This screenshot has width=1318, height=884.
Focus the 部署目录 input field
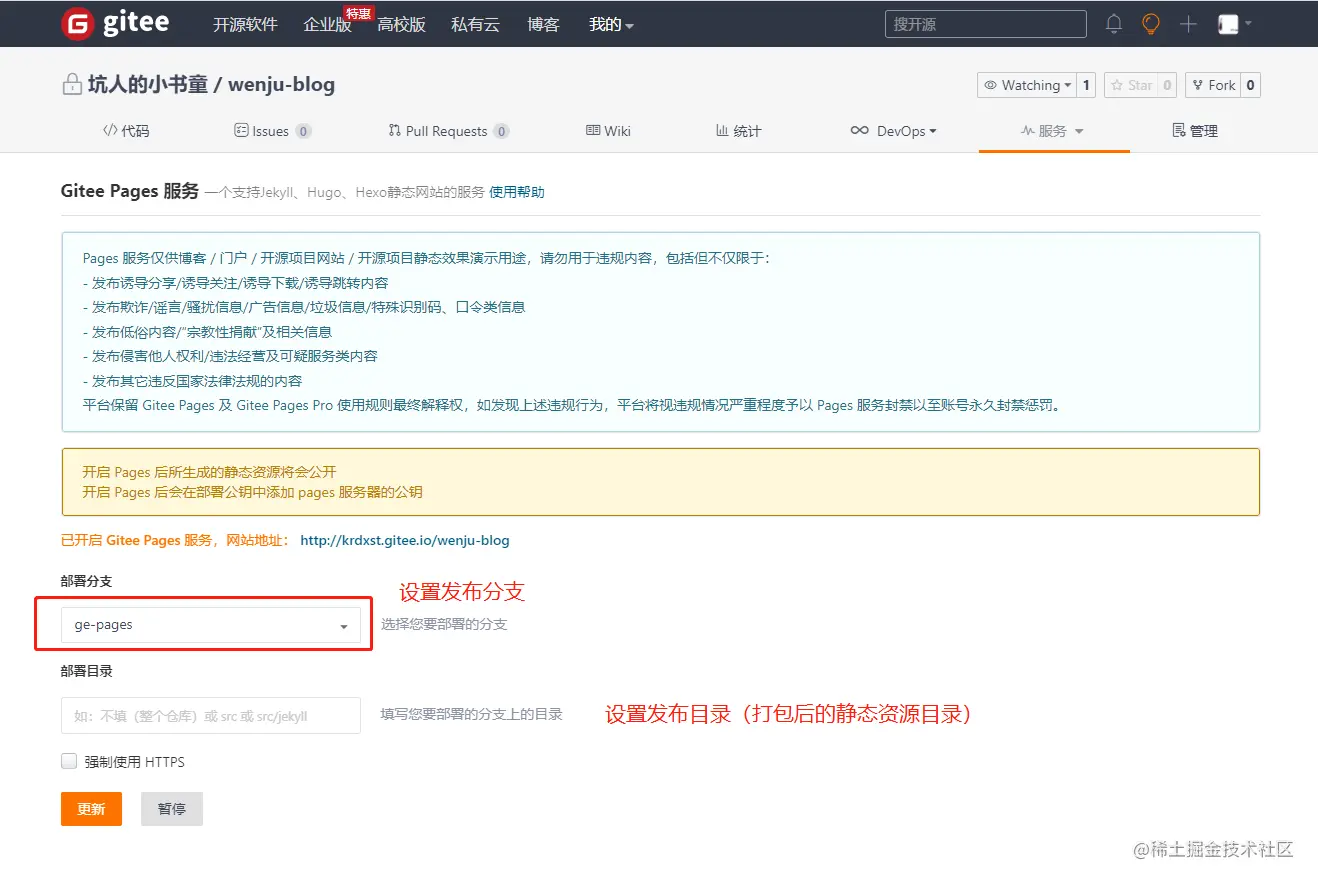[210, 715]
